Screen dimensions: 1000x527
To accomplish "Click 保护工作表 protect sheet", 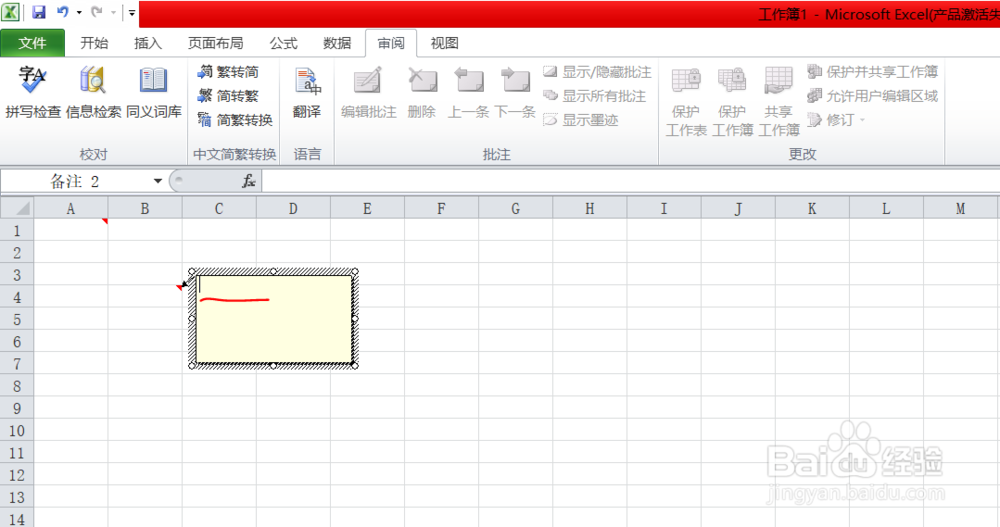I will coord(686,102).
